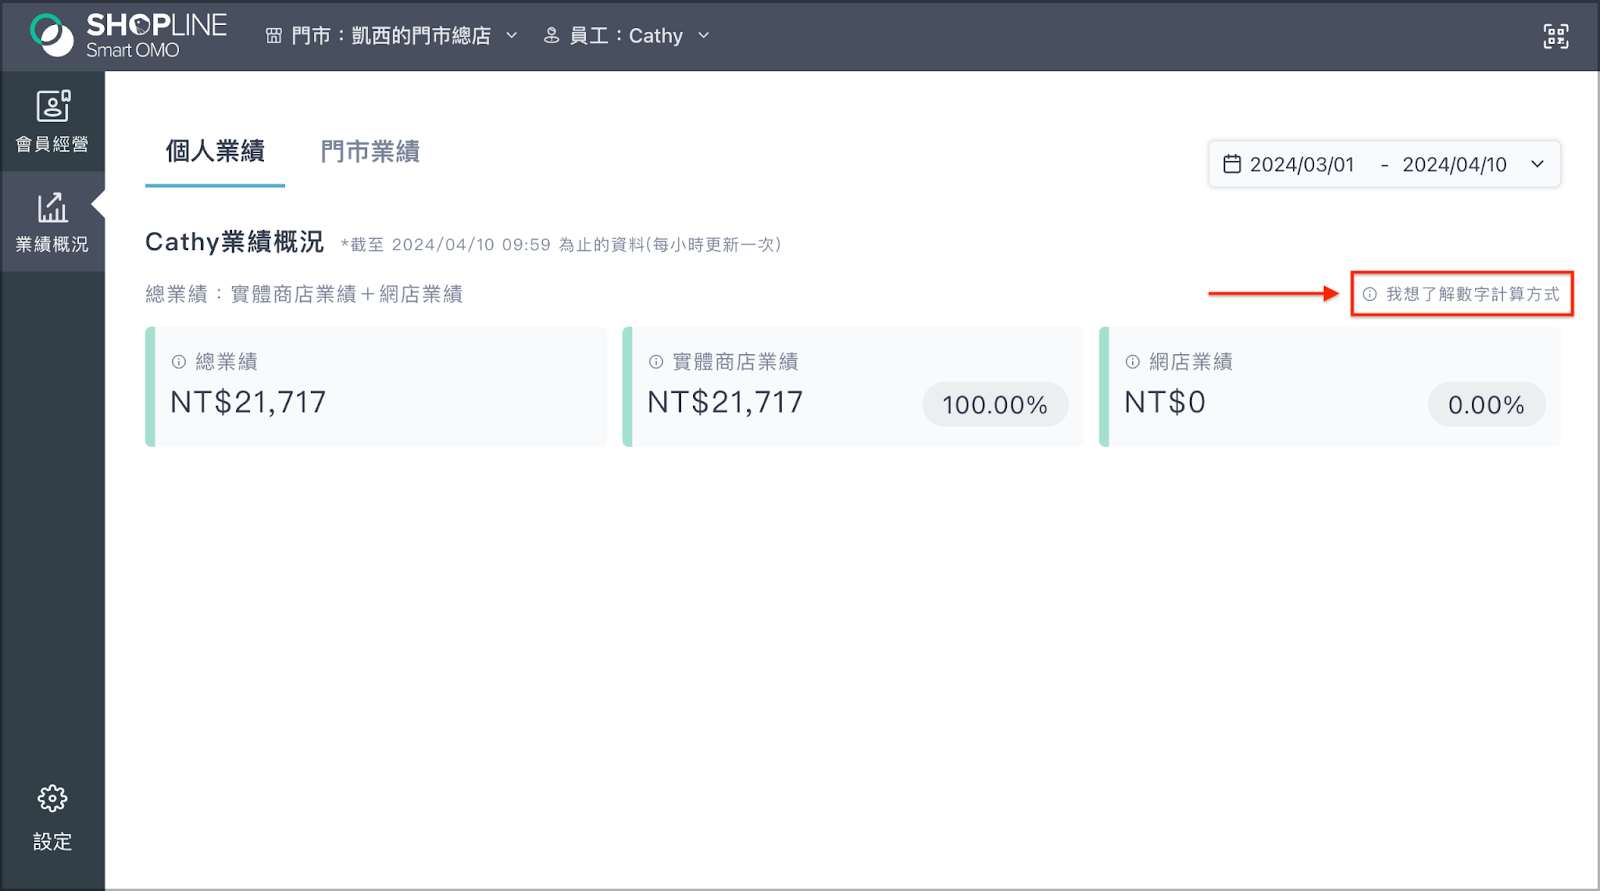This screenshot has width=1600, height=891.
Task: Click the 100.00% badge in 實體商店業績 card
Action: click(x=995, y=405)
